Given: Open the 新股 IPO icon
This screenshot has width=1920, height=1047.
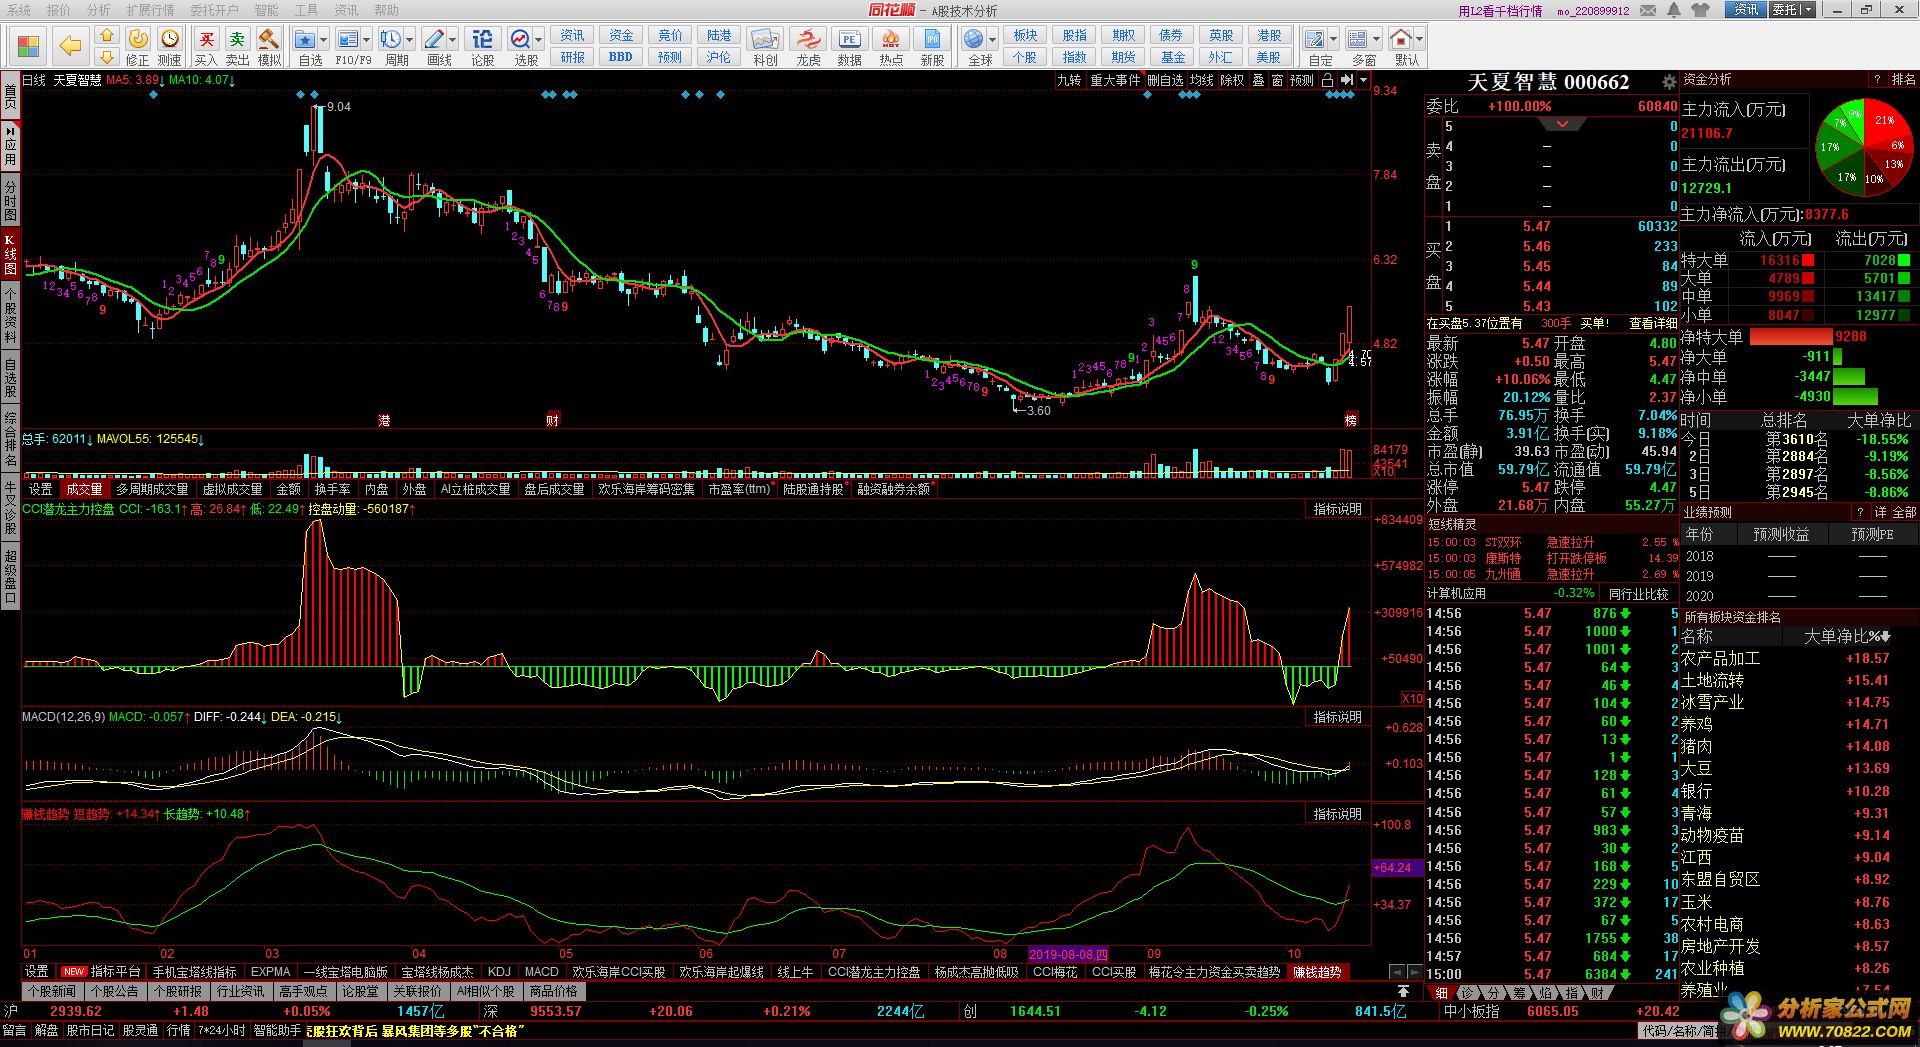Looking at the screenshot, I should click(932, 40).
